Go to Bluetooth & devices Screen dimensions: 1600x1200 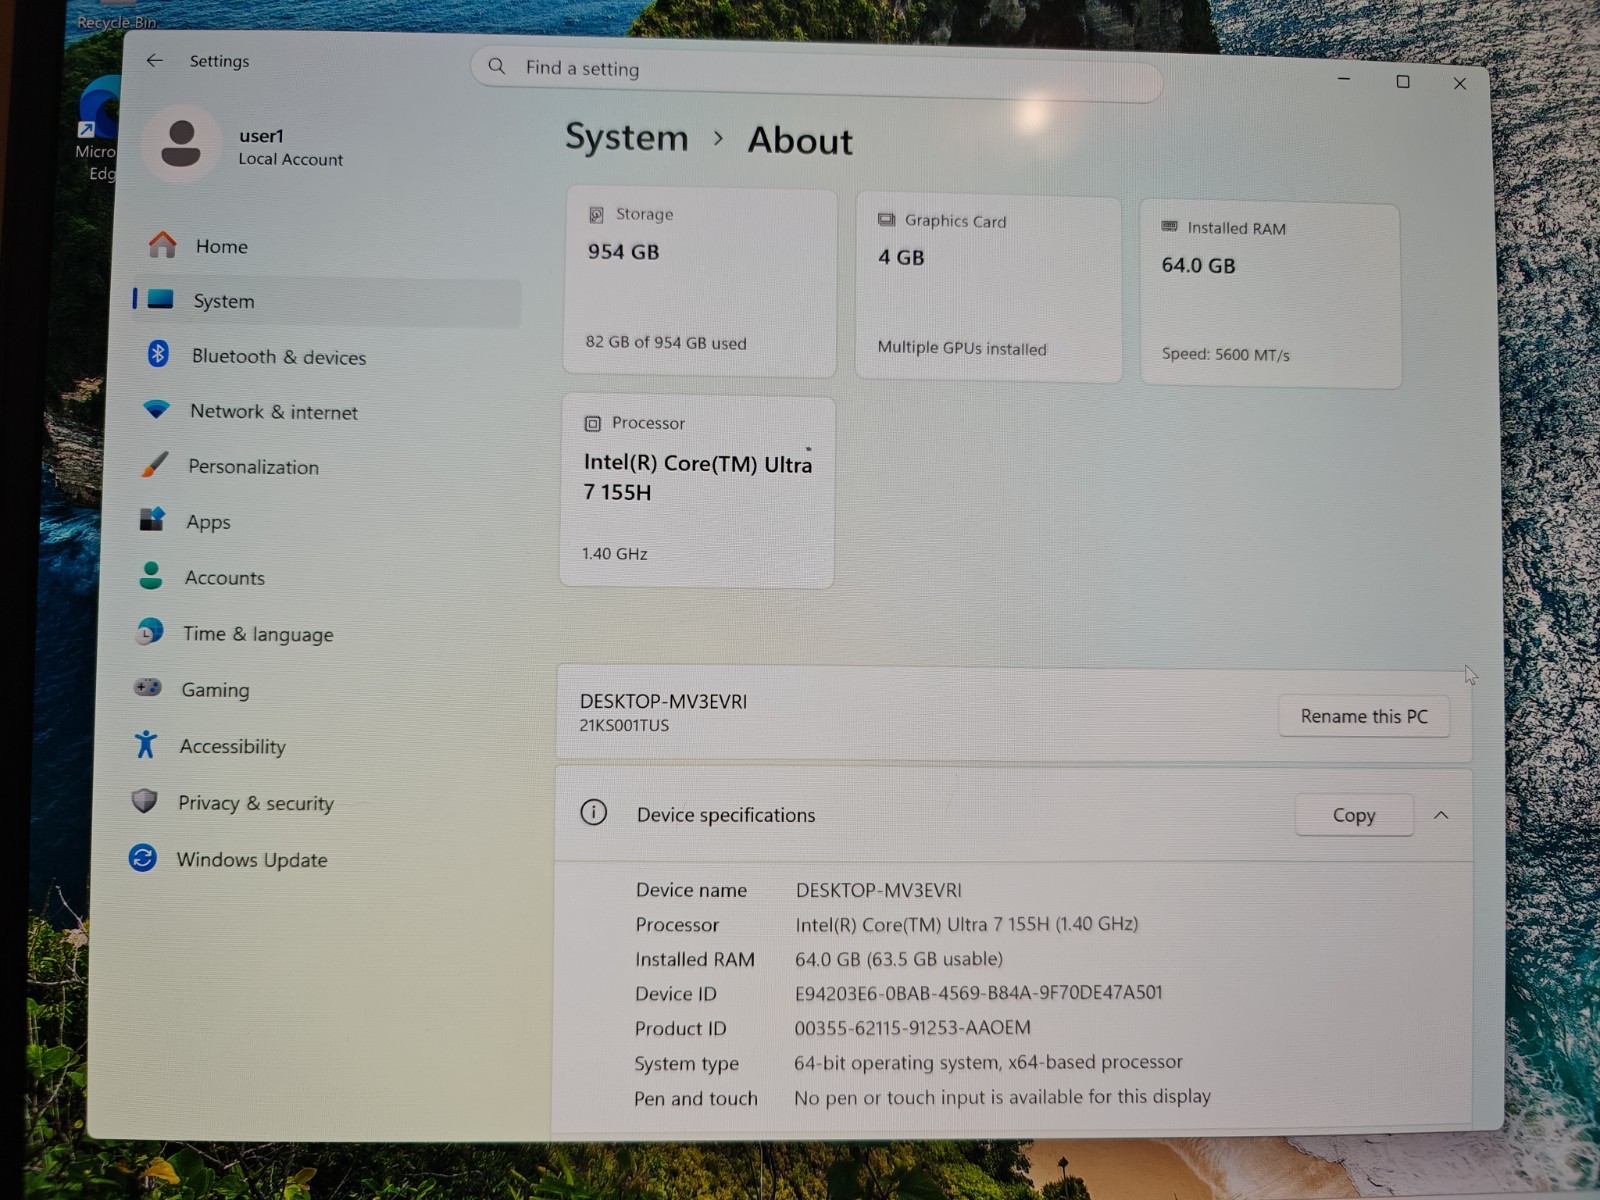[x=325, y=356]
